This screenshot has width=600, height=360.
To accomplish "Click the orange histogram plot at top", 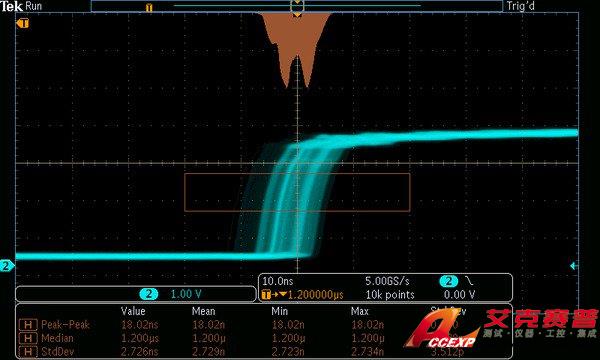I will point(297,50).
